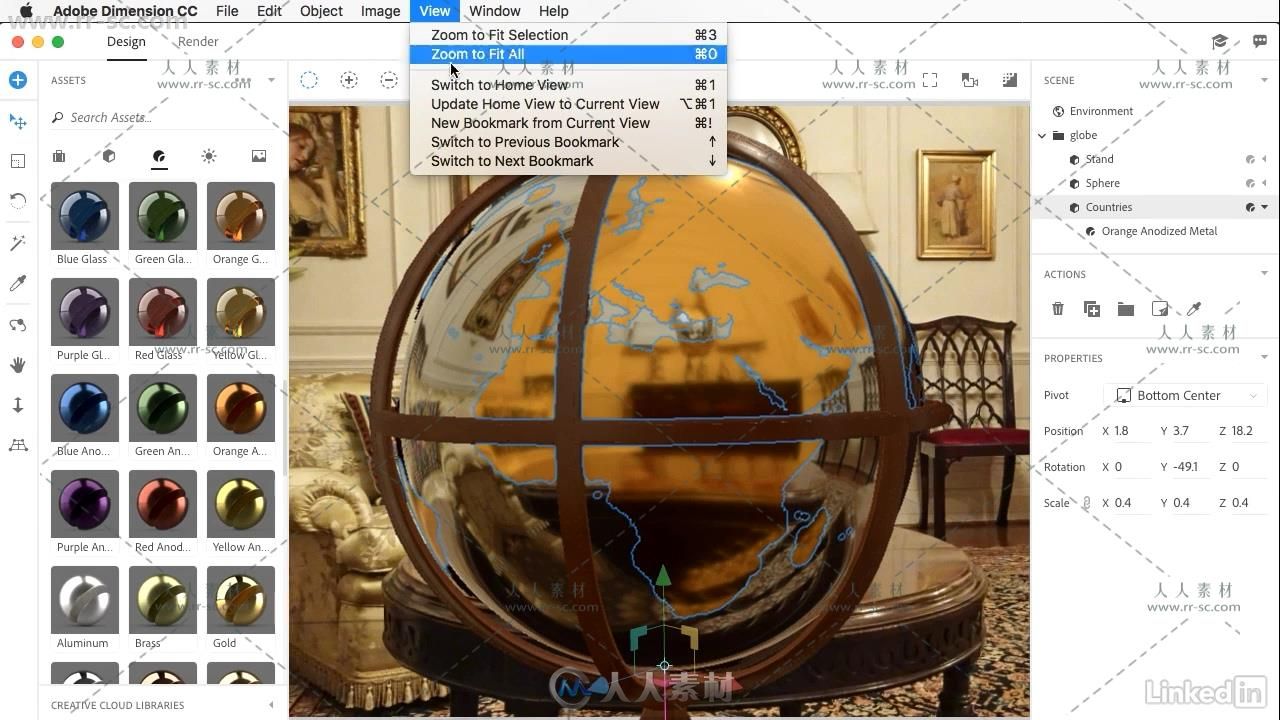Image resolution: width=1280 pixels, height=720 pixels.
Task: Filter assets by Lights sun icon
Action: coord(208,156)
